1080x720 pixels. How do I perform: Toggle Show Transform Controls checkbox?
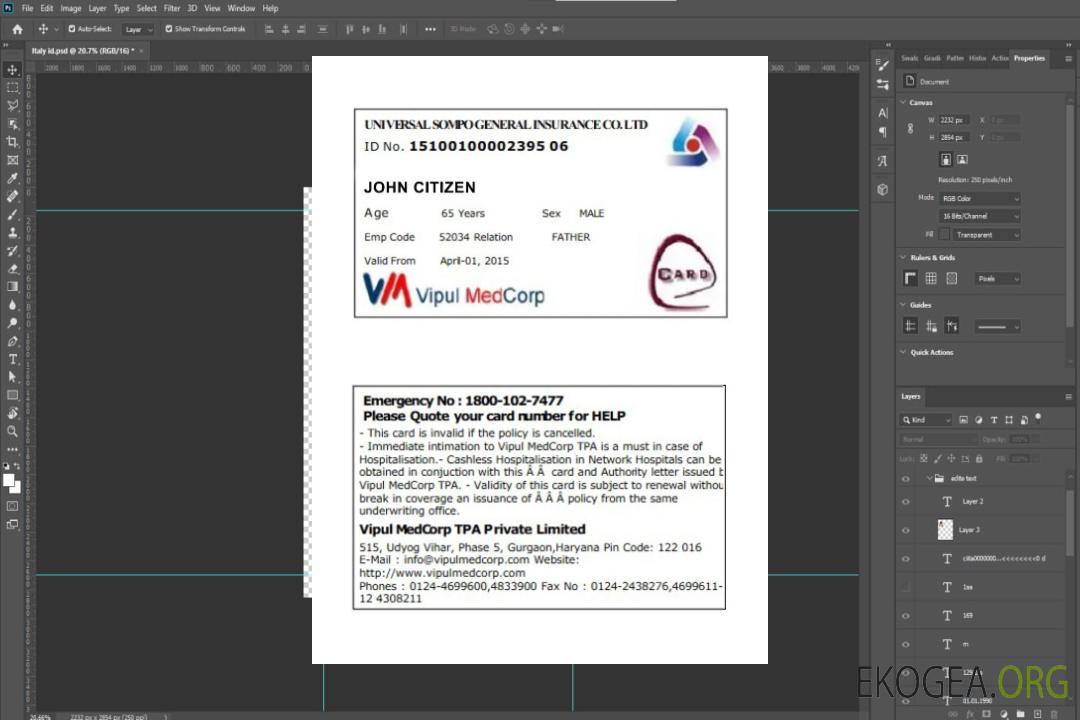point(169,29)
